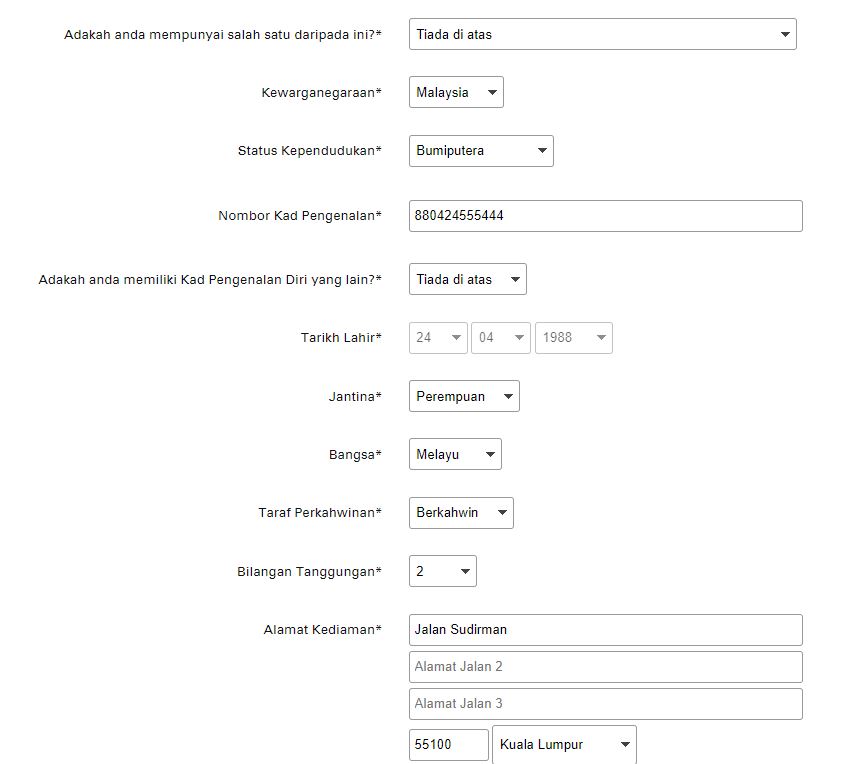The image size is (850, 764).
Task: Focus the Alamat Jalan 3 field
Action: [605, 704]
